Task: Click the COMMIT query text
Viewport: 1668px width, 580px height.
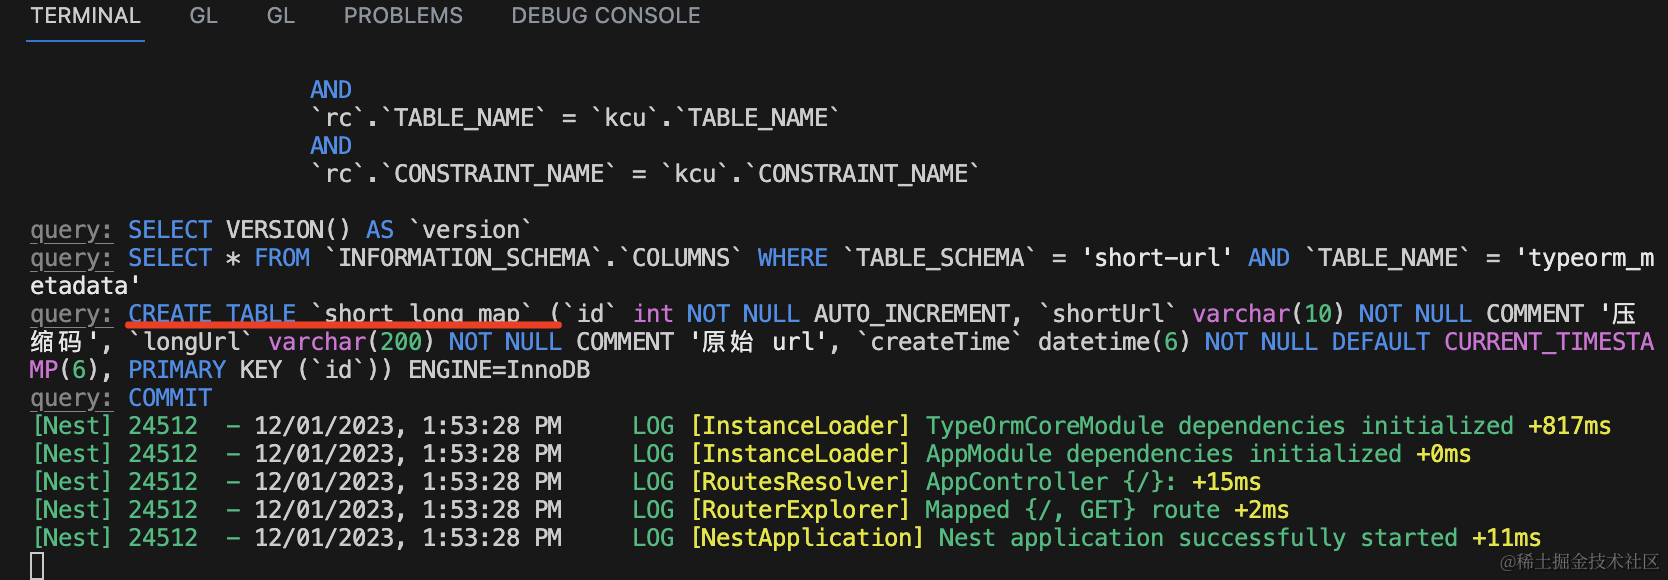Action: point(170,398)
